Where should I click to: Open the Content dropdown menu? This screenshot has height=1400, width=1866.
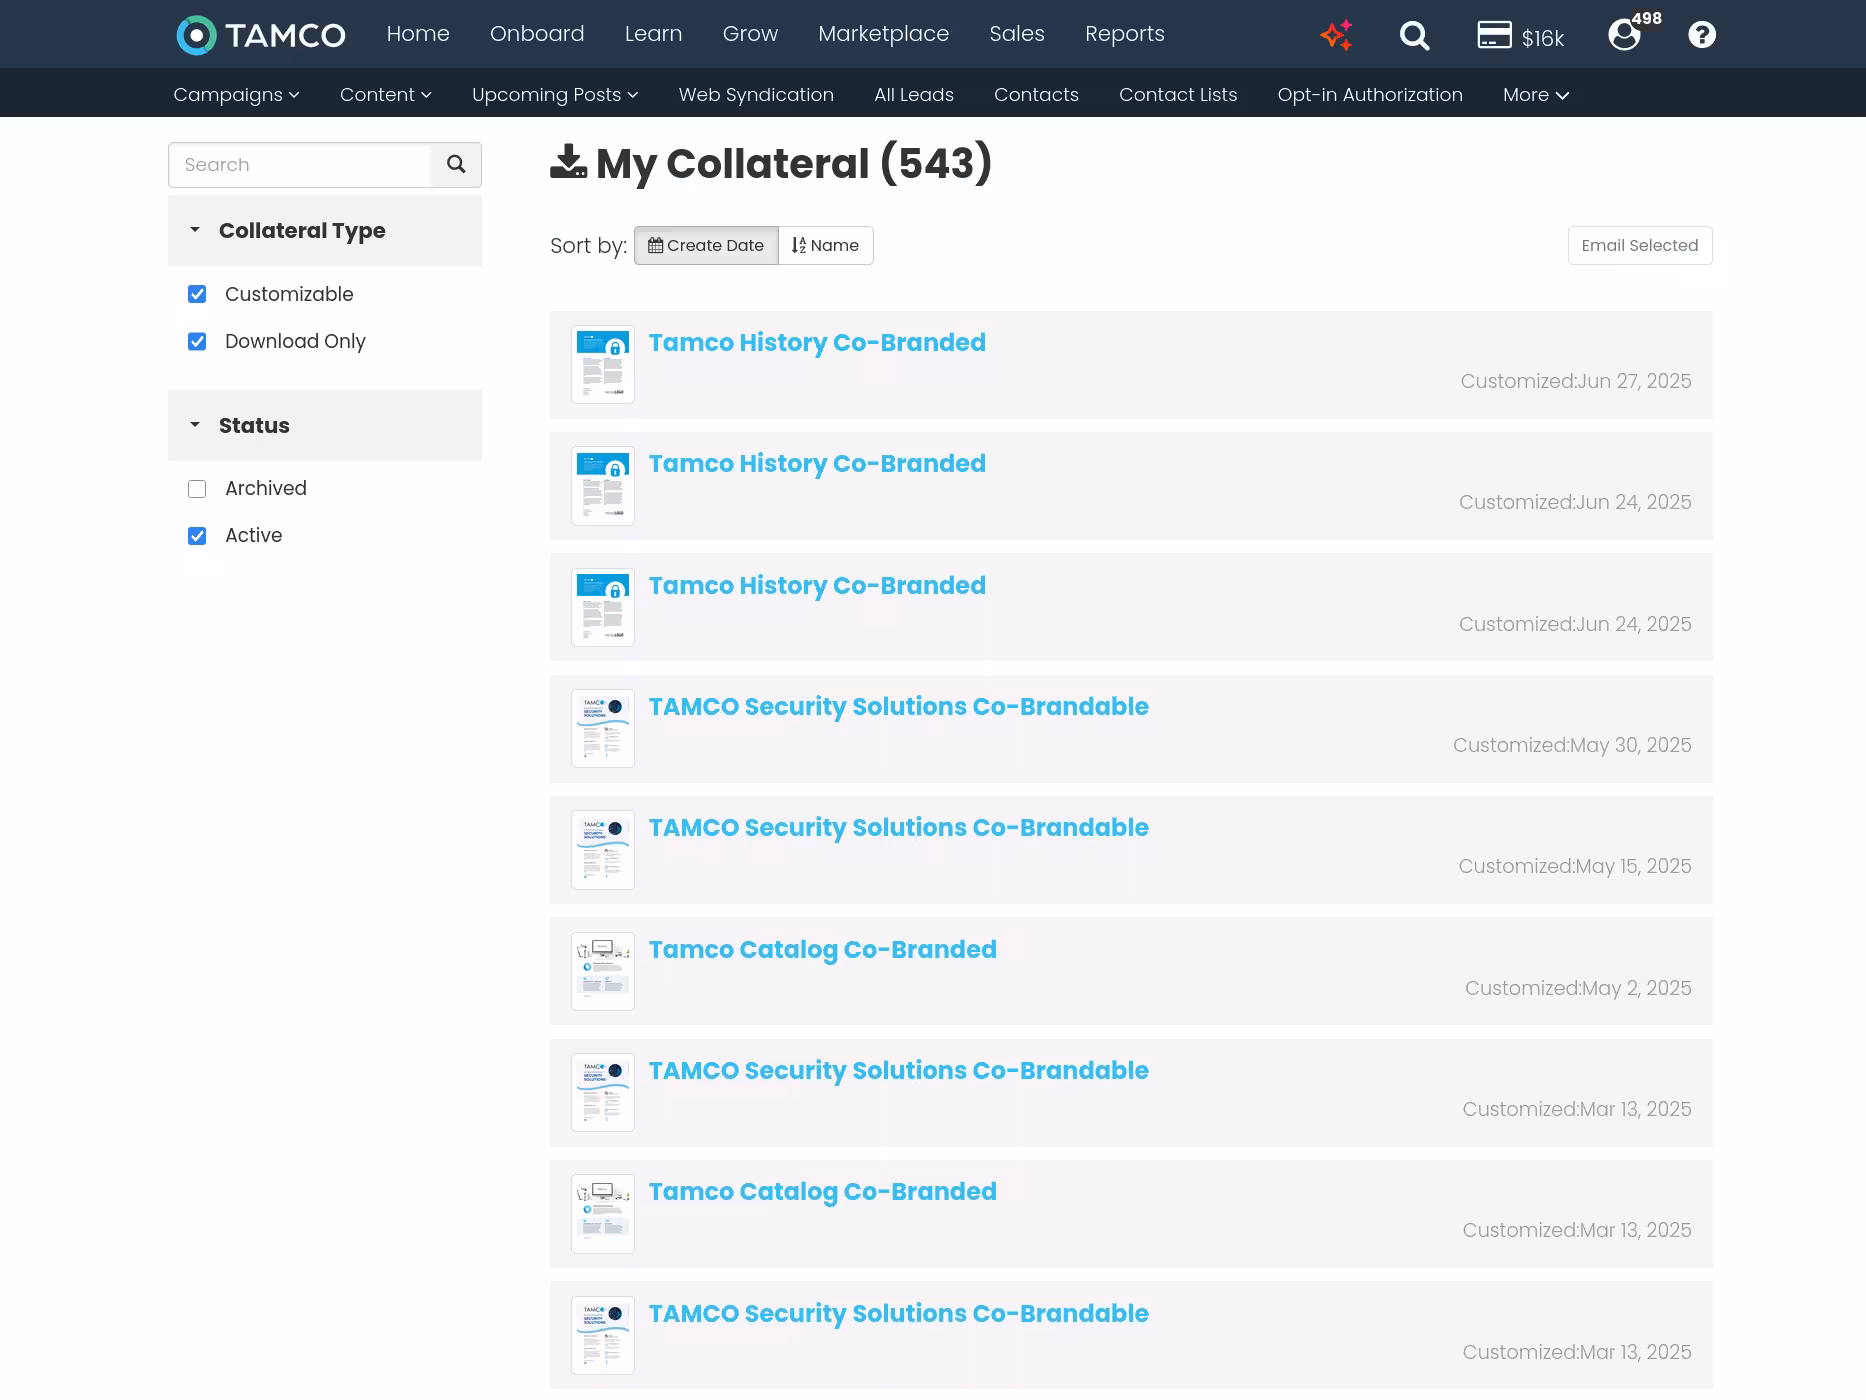click(x=386, y=95)
